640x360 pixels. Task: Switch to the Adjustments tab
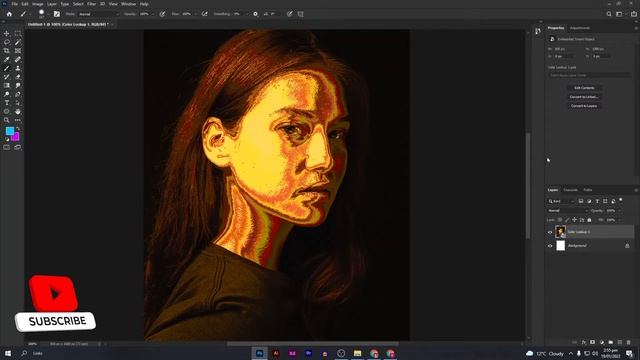tap(580, 28)
